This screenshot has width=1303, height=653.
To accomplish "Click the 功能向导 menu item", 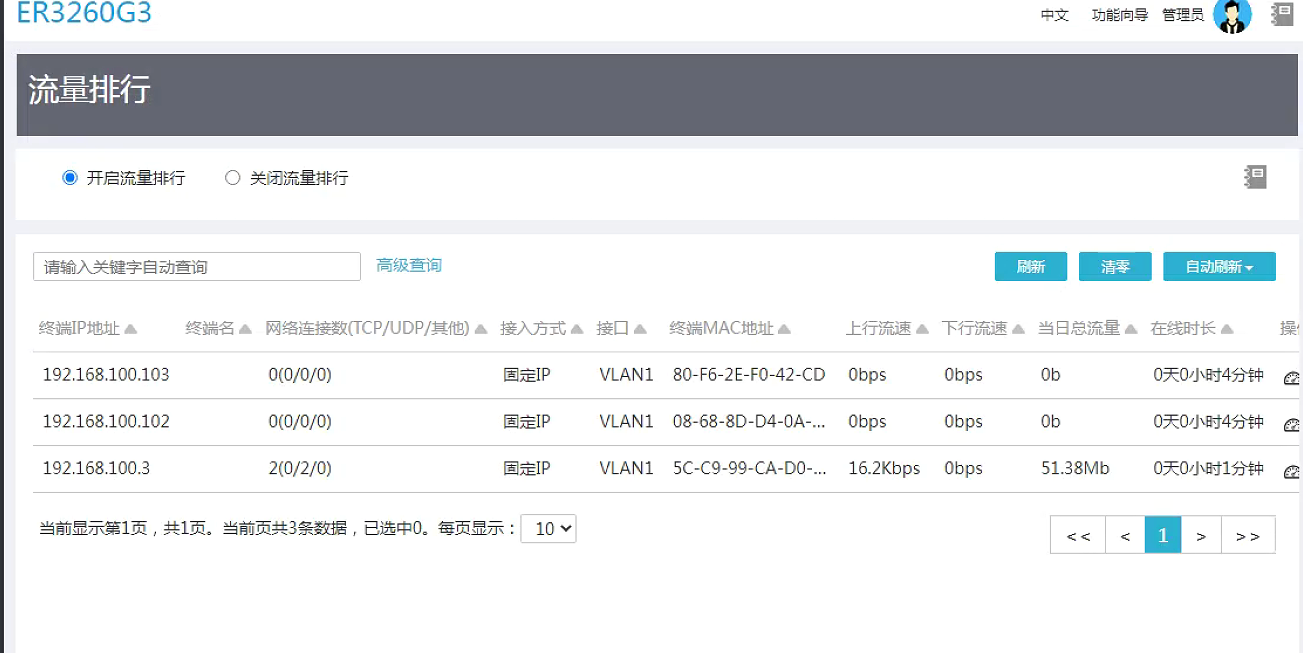I will (1119, 15).
